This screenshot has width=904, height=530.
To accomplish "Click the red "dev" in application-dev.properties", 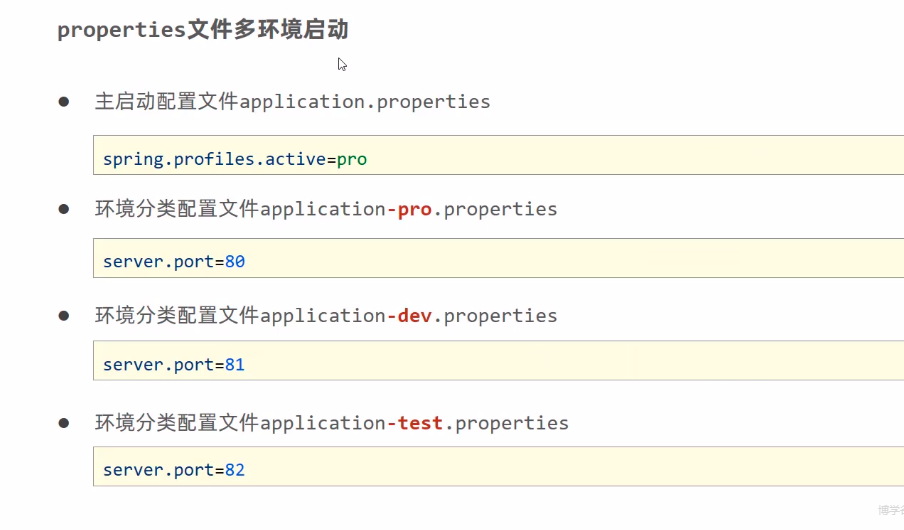I will 415,316.
